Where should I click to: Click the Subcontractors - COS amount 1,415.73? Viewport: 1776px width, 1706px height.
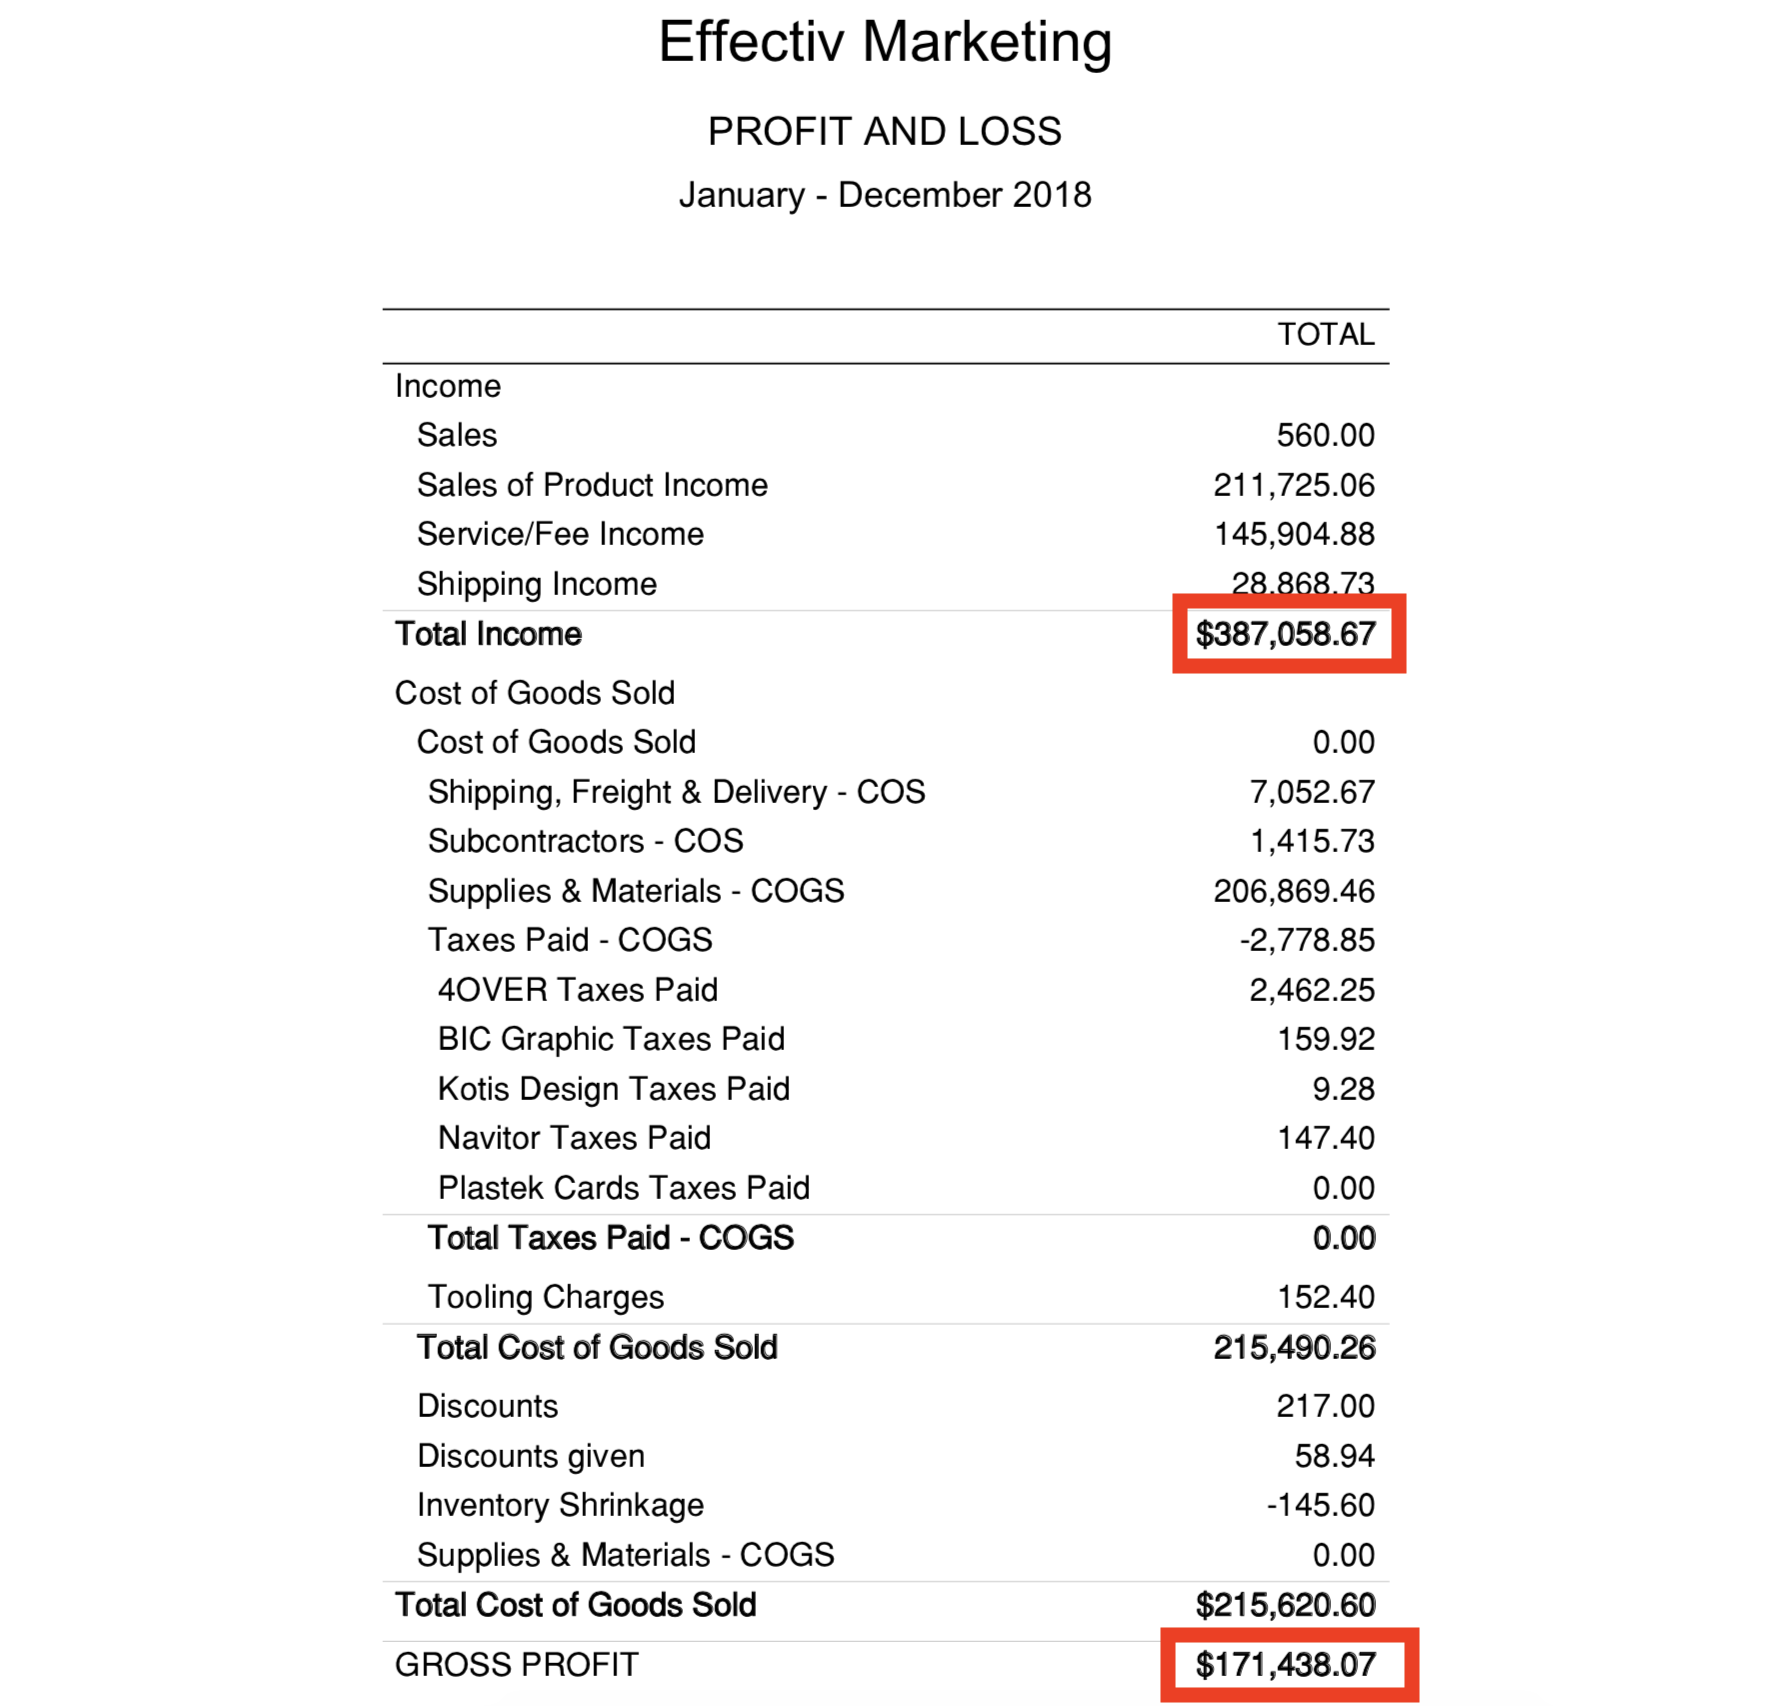pos(1312,841)
